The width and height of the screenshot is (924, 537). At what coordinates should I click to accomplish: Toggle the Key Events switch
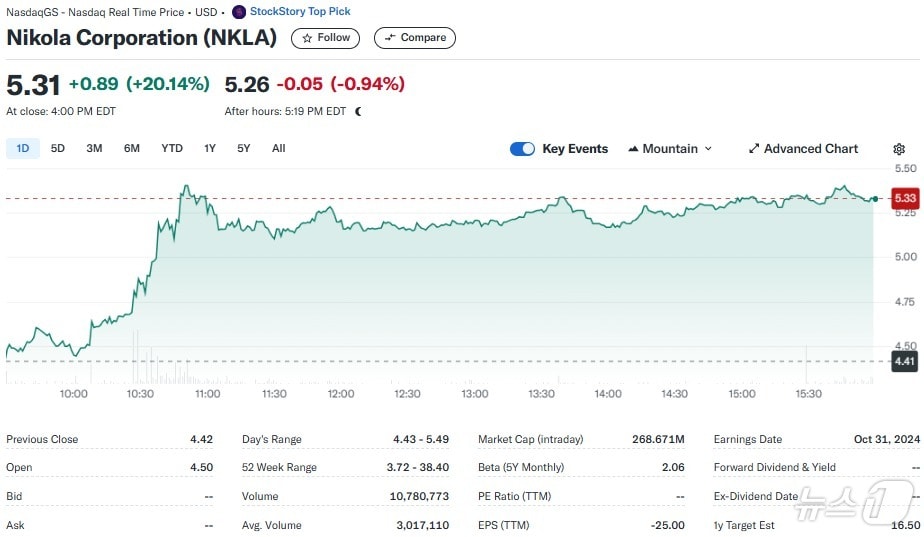(522, 149)
